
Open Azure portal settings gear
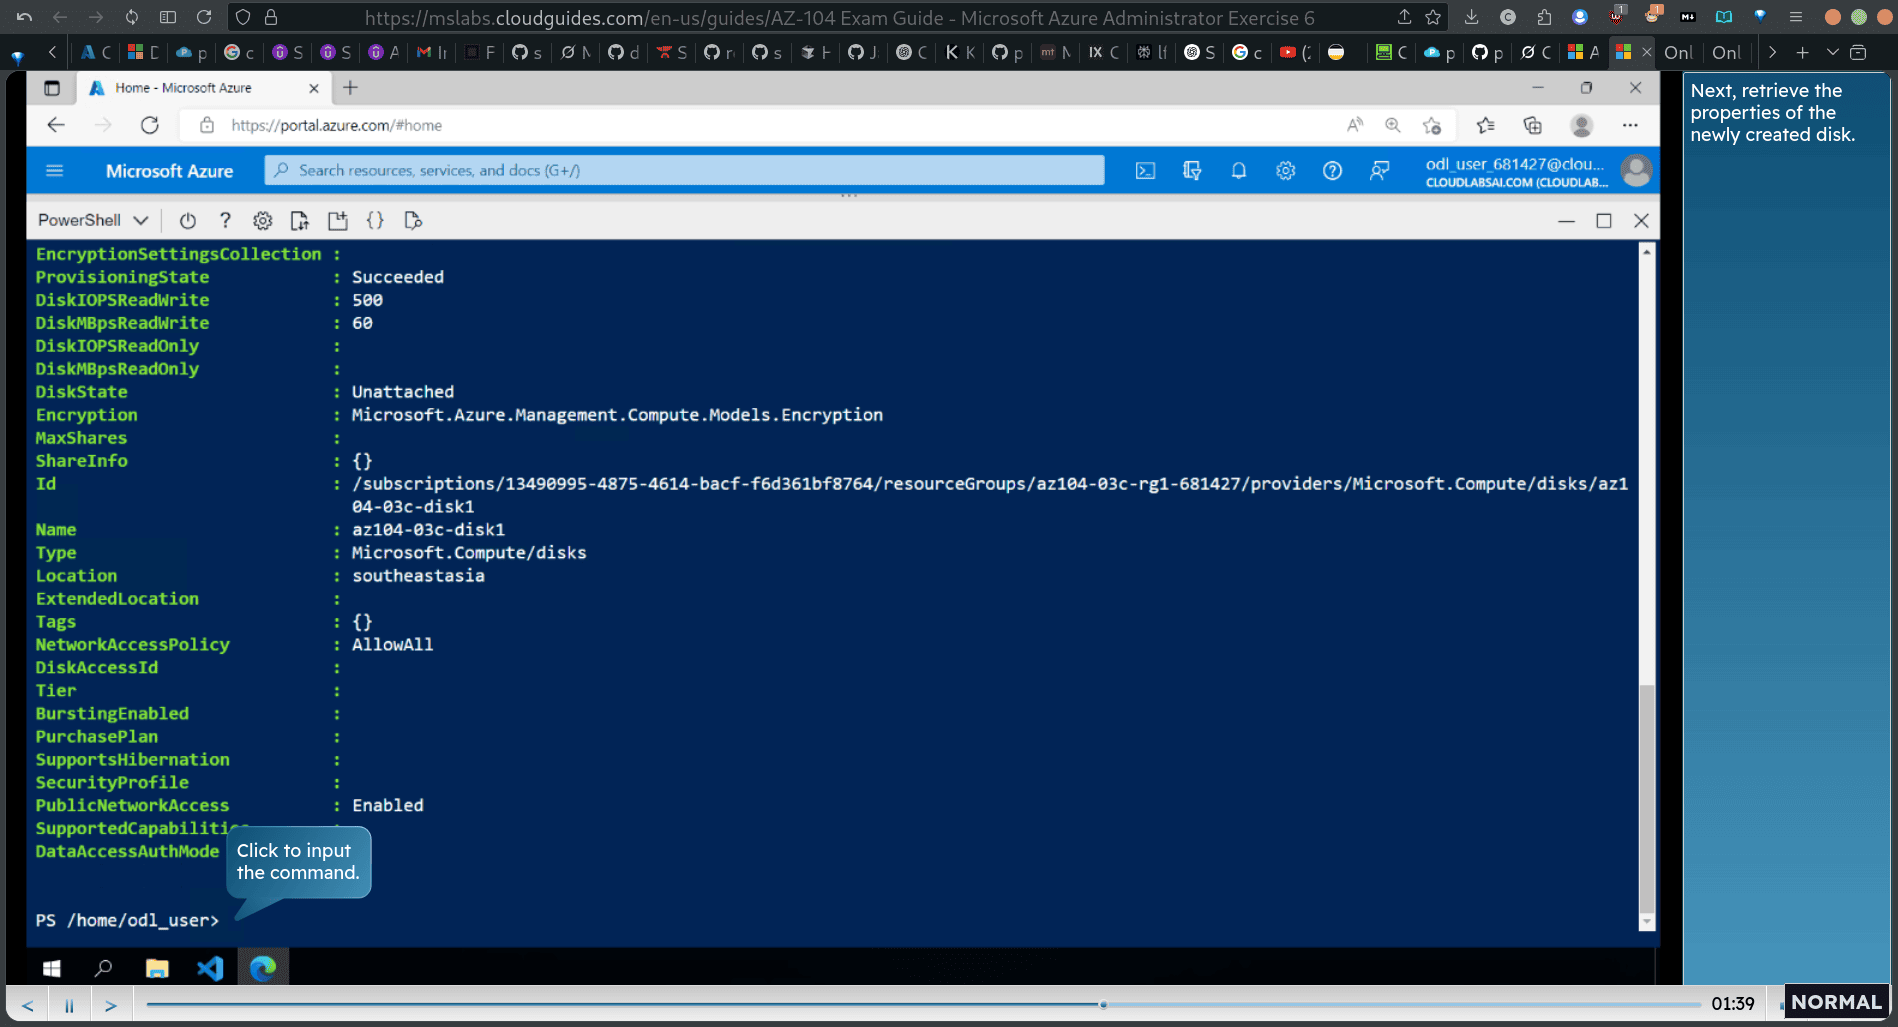point(1285,171)
